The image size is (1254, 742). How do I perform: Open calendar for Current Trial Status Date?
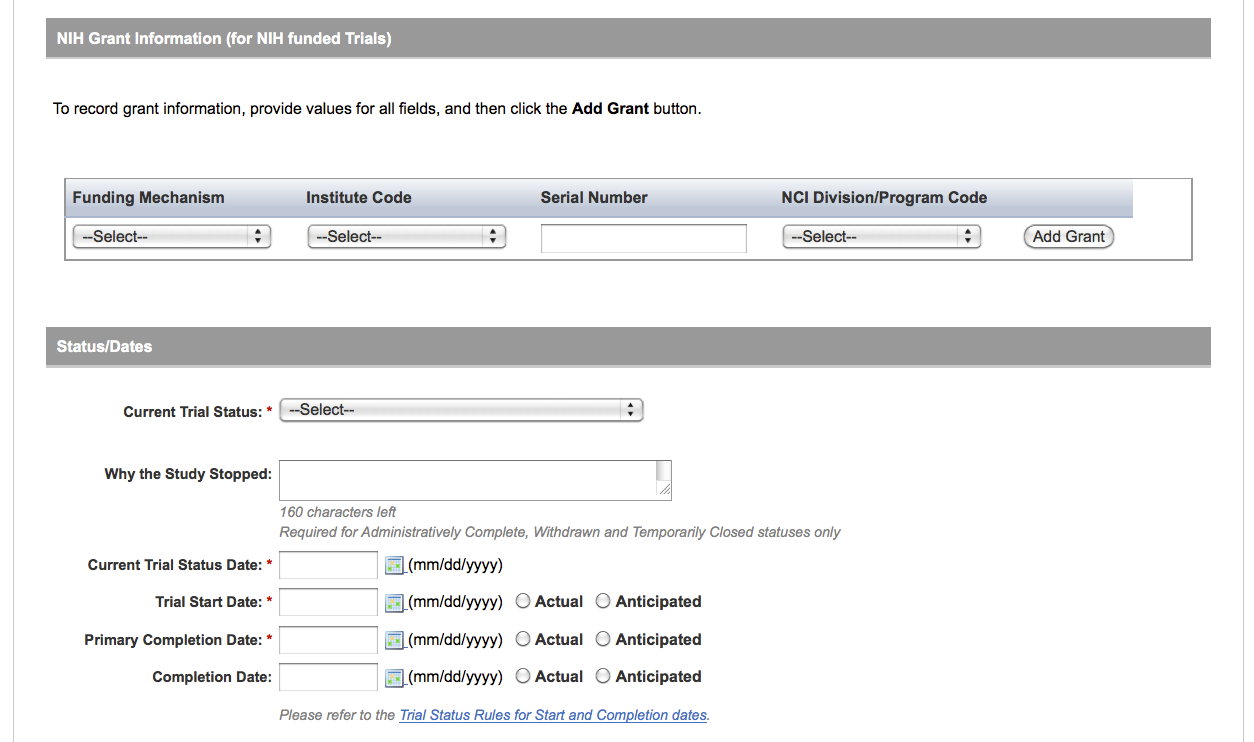(393, 566)
